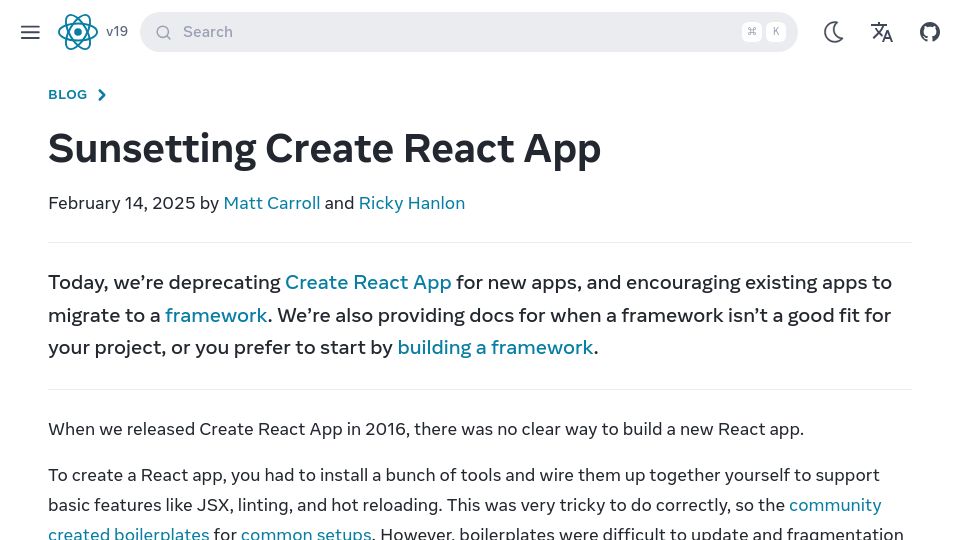This screenshot has width=960, height=540.
Task: Open Ricky Hanlon author link
Action: tap(411, 203)
